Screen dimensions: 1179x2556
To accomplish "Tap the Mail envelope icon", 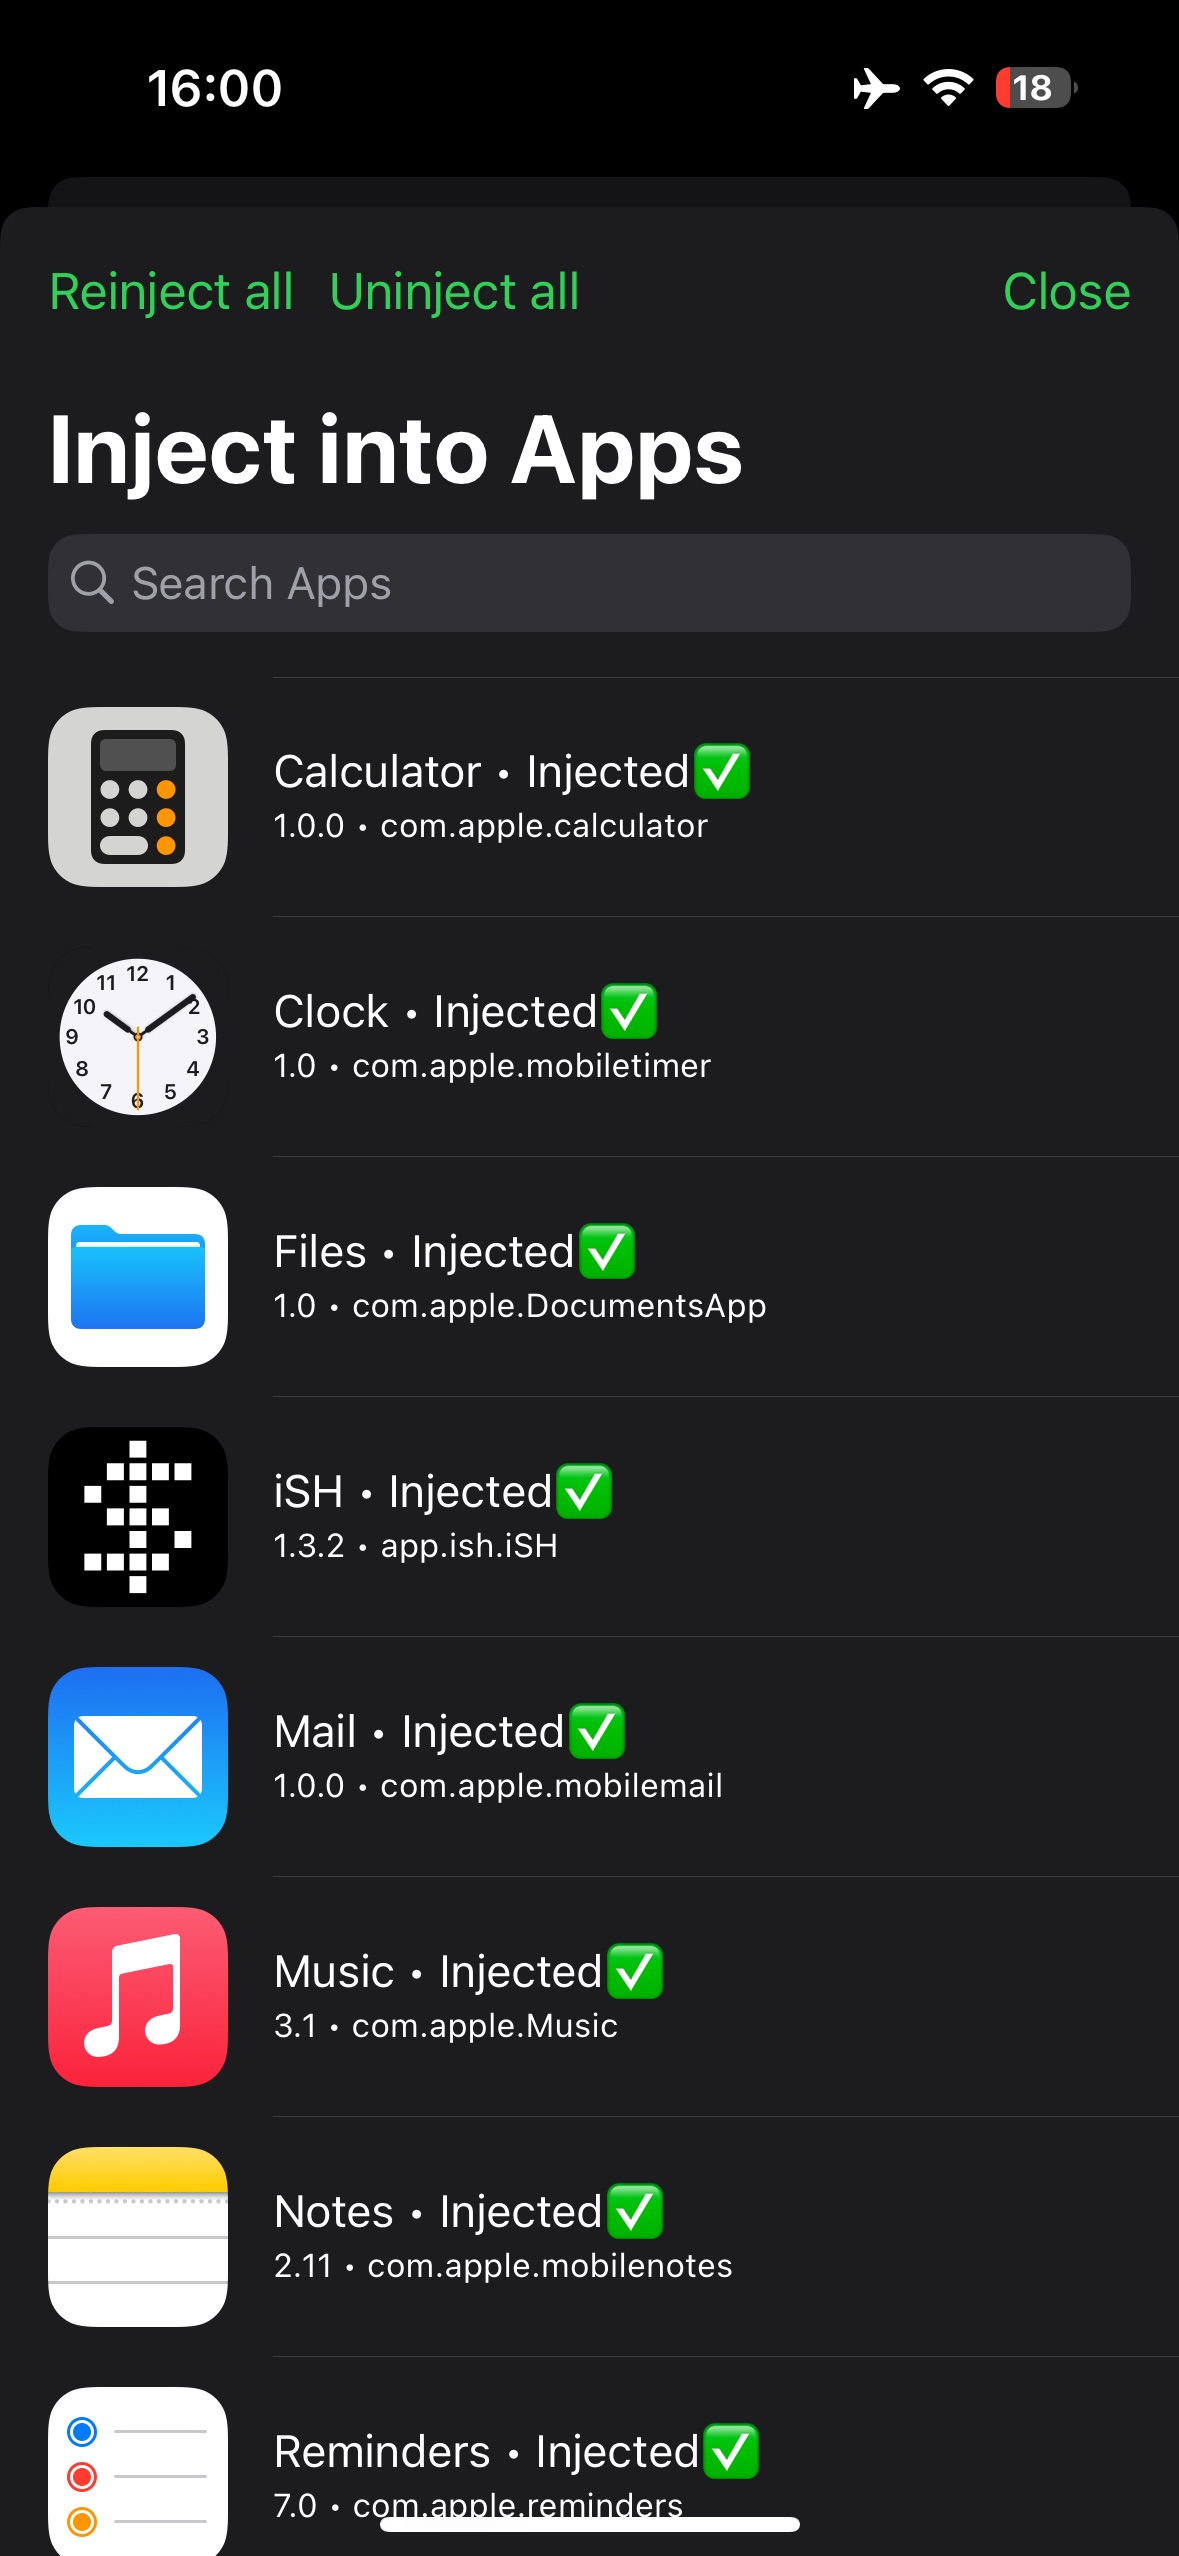I will tap(138, 1757).
